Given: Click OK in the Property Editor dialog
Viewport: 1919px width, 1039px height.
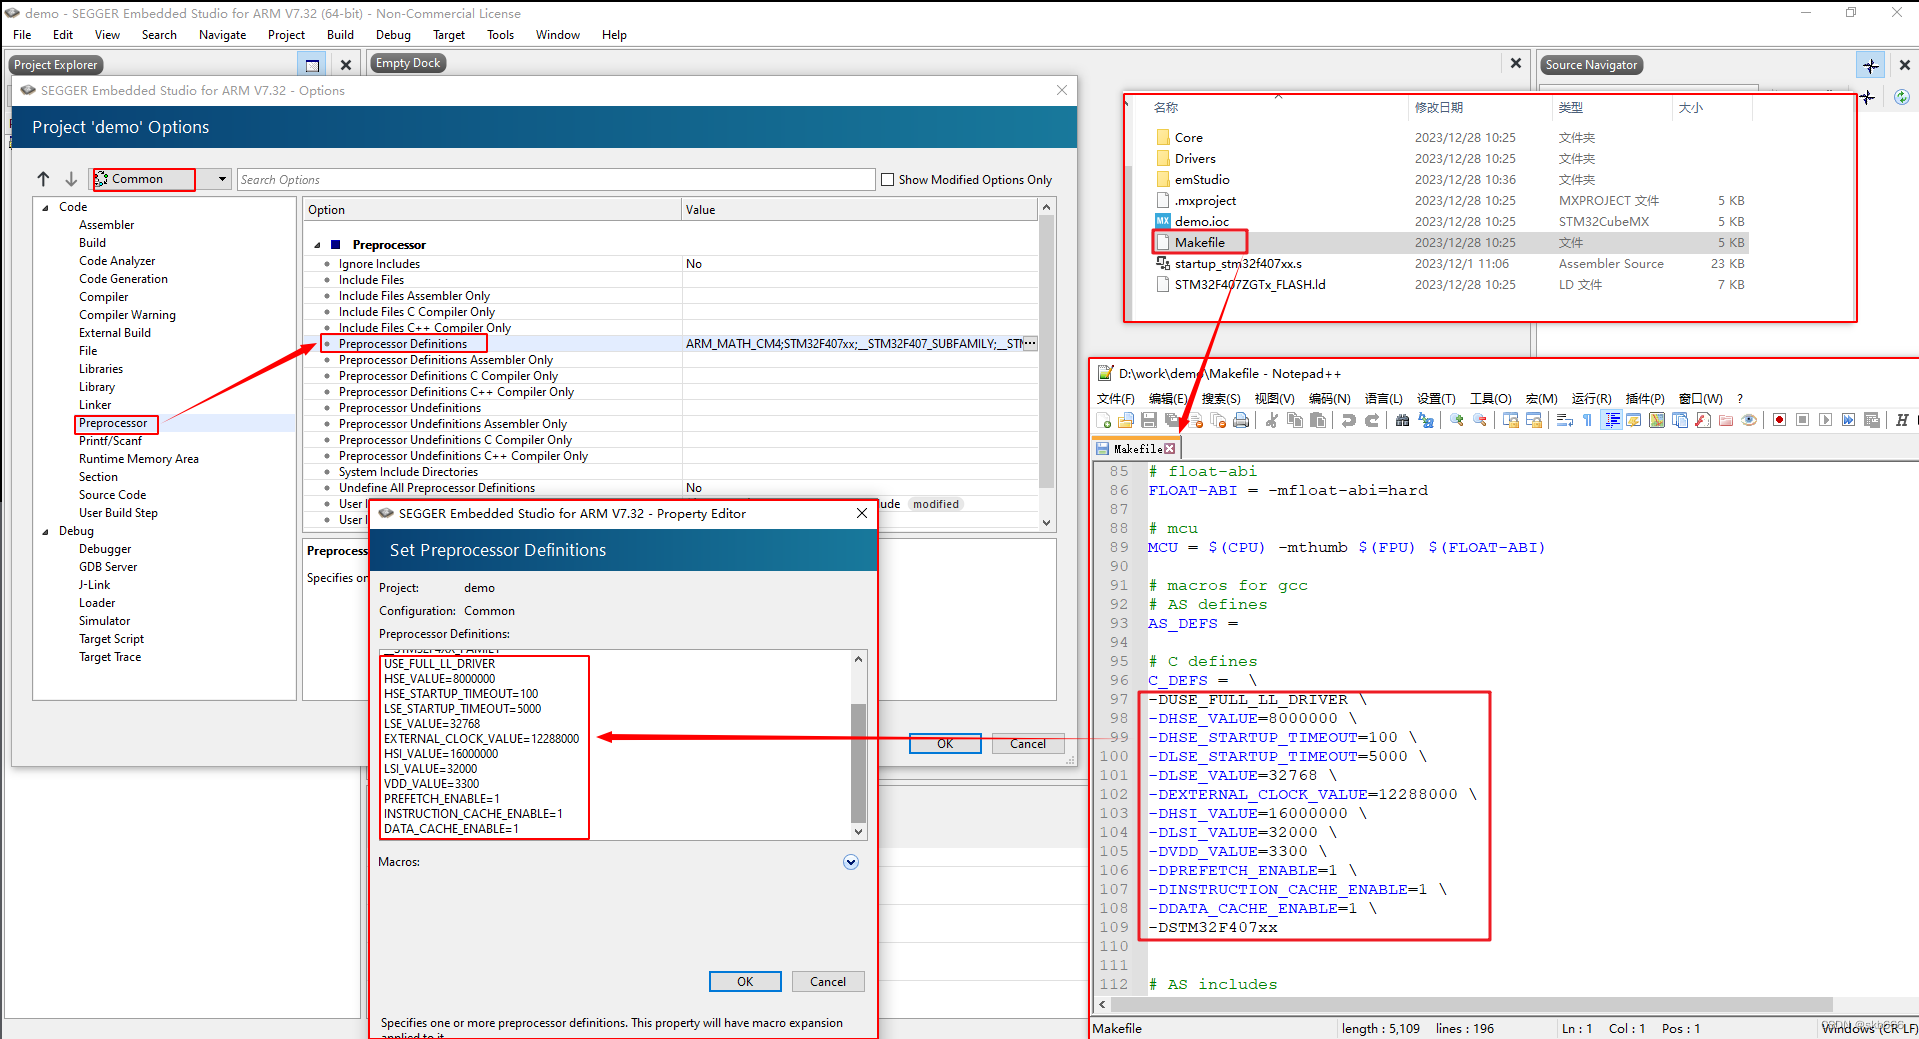Looking at the screenshot, I should [744, 981].
